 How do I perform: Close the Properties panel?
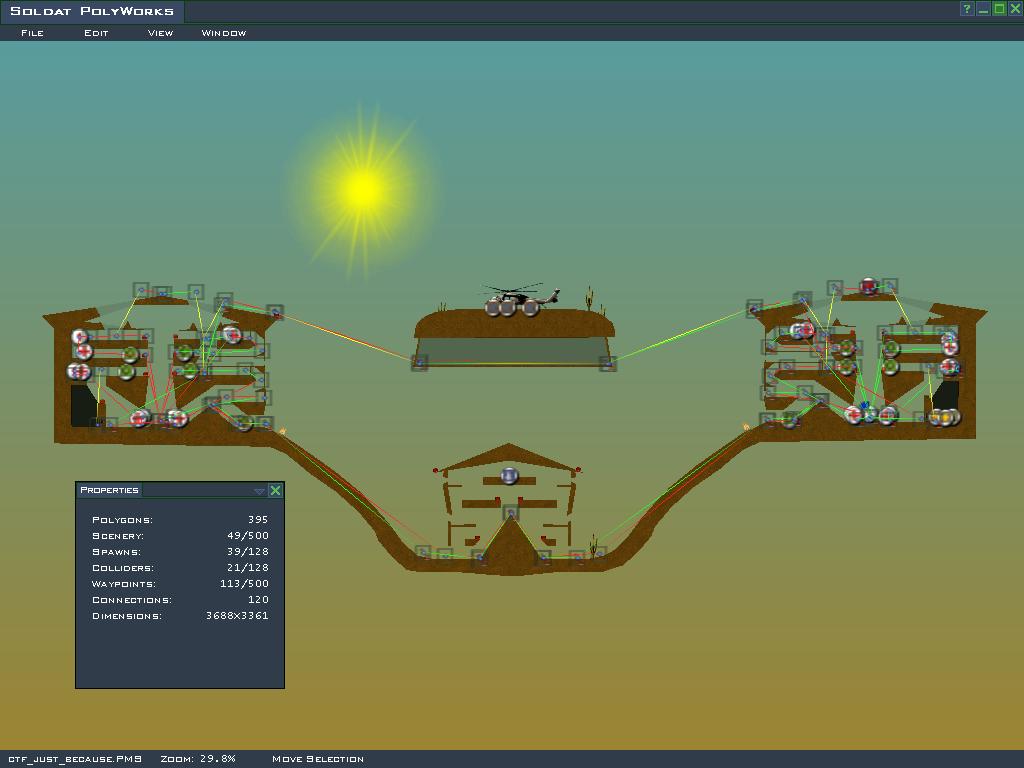click(275, 490)
